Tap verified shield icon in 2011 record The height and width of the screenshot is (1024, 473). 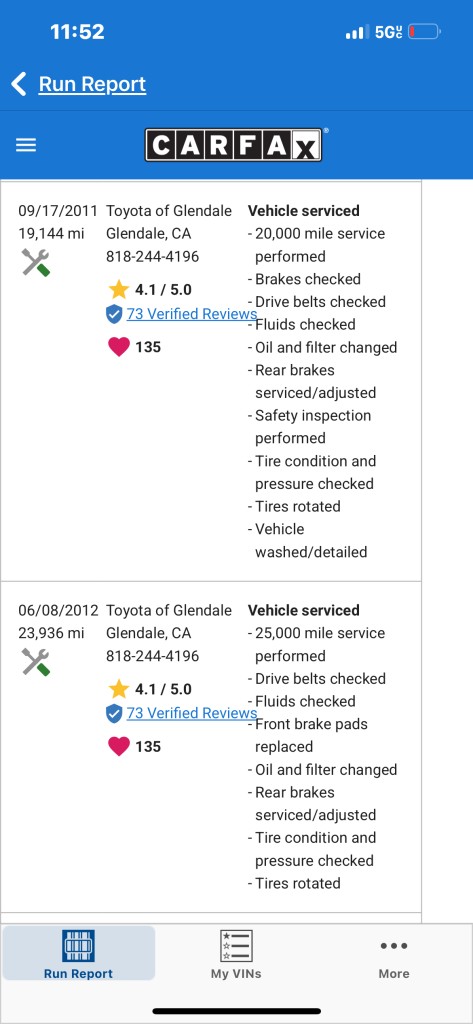click(114, 315)
